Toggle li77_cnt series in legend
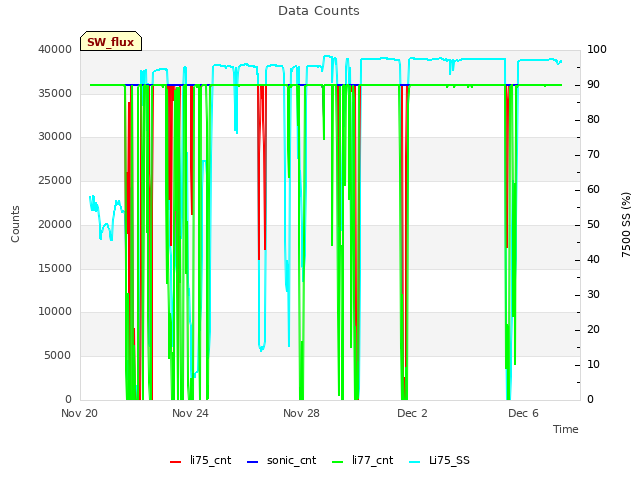640x480 pixels. 362,460
